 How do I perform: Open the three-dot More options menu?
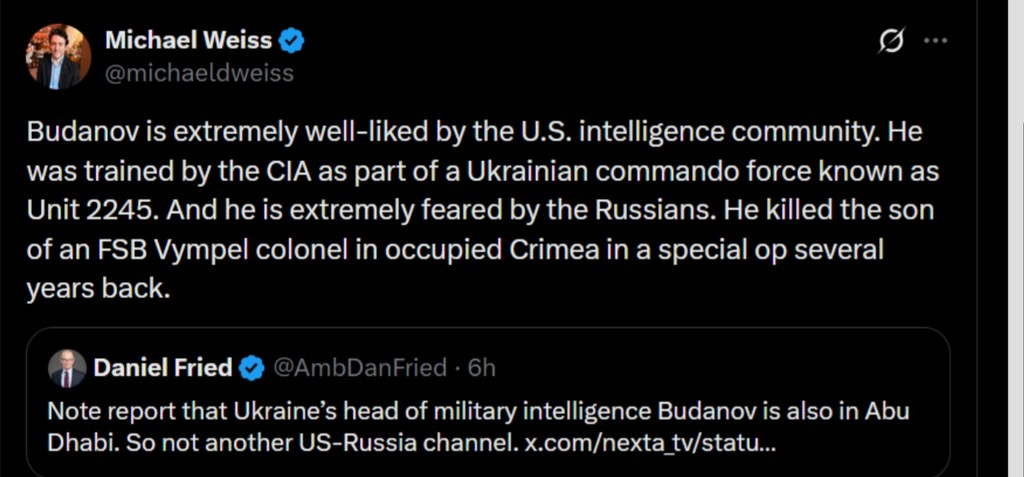(x=934, y=42)
